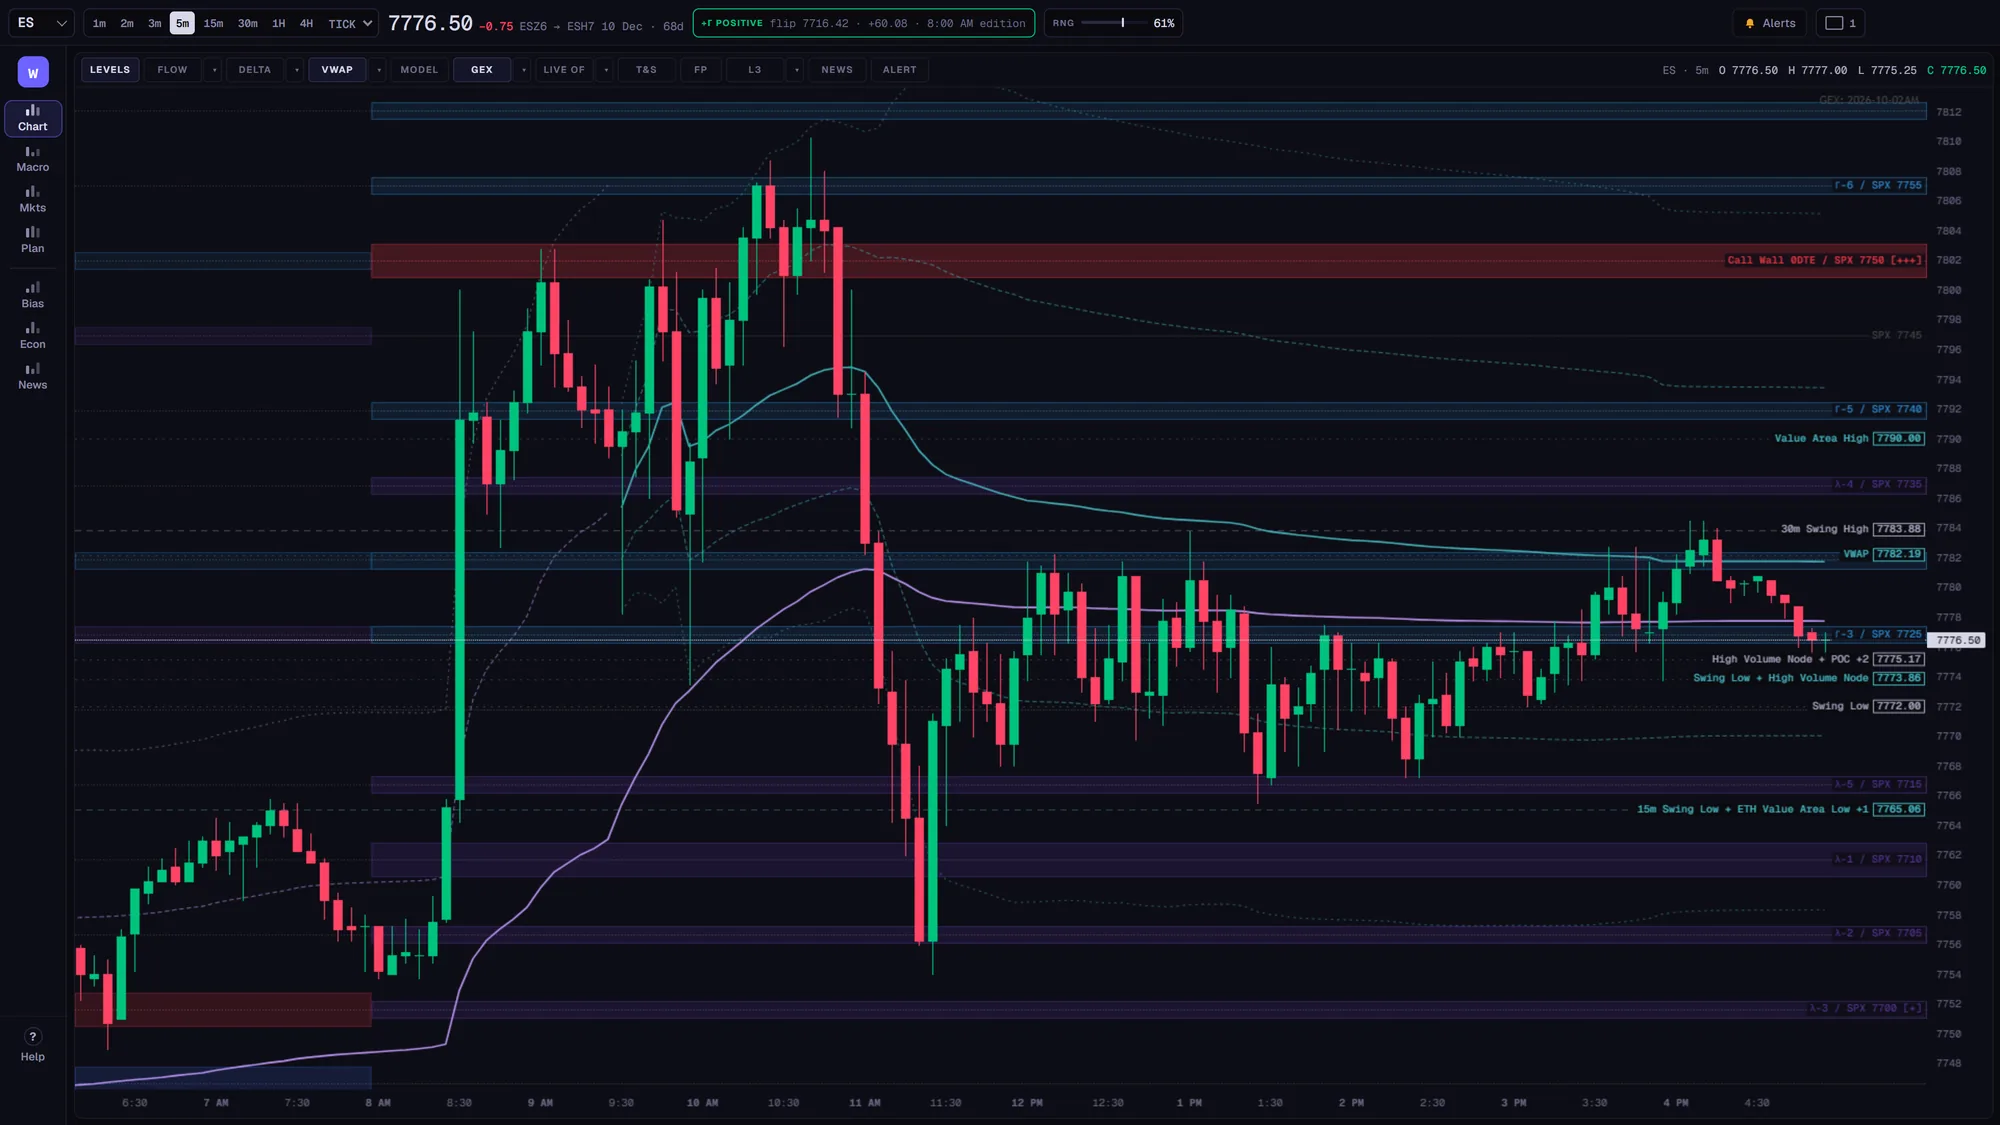The width and height of the screenshot is (2000, 1125).
Task: Toggle the LIVE OF overlay
Action: coord(564,70)
